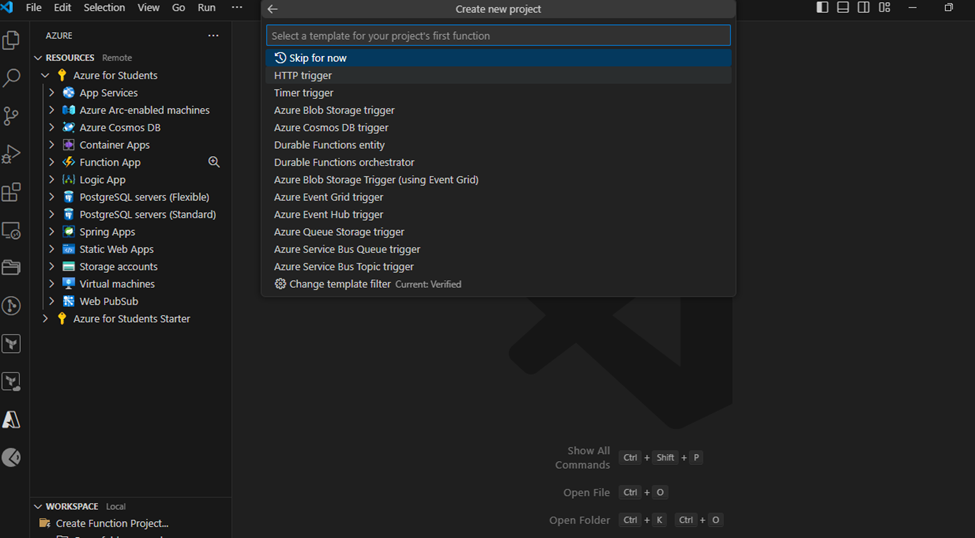
Task: Click the VS Code logo icon
Action: point(7,7)
